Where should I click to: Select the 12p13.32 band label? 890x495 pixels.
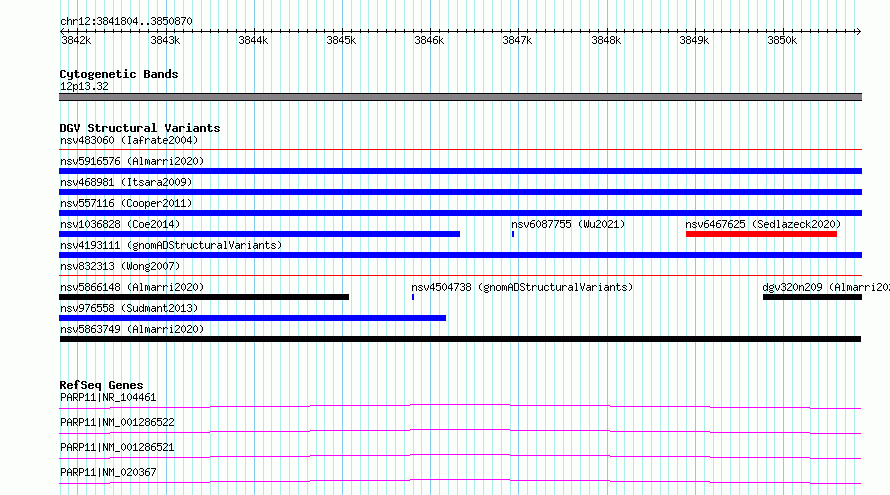click(84, 86)
